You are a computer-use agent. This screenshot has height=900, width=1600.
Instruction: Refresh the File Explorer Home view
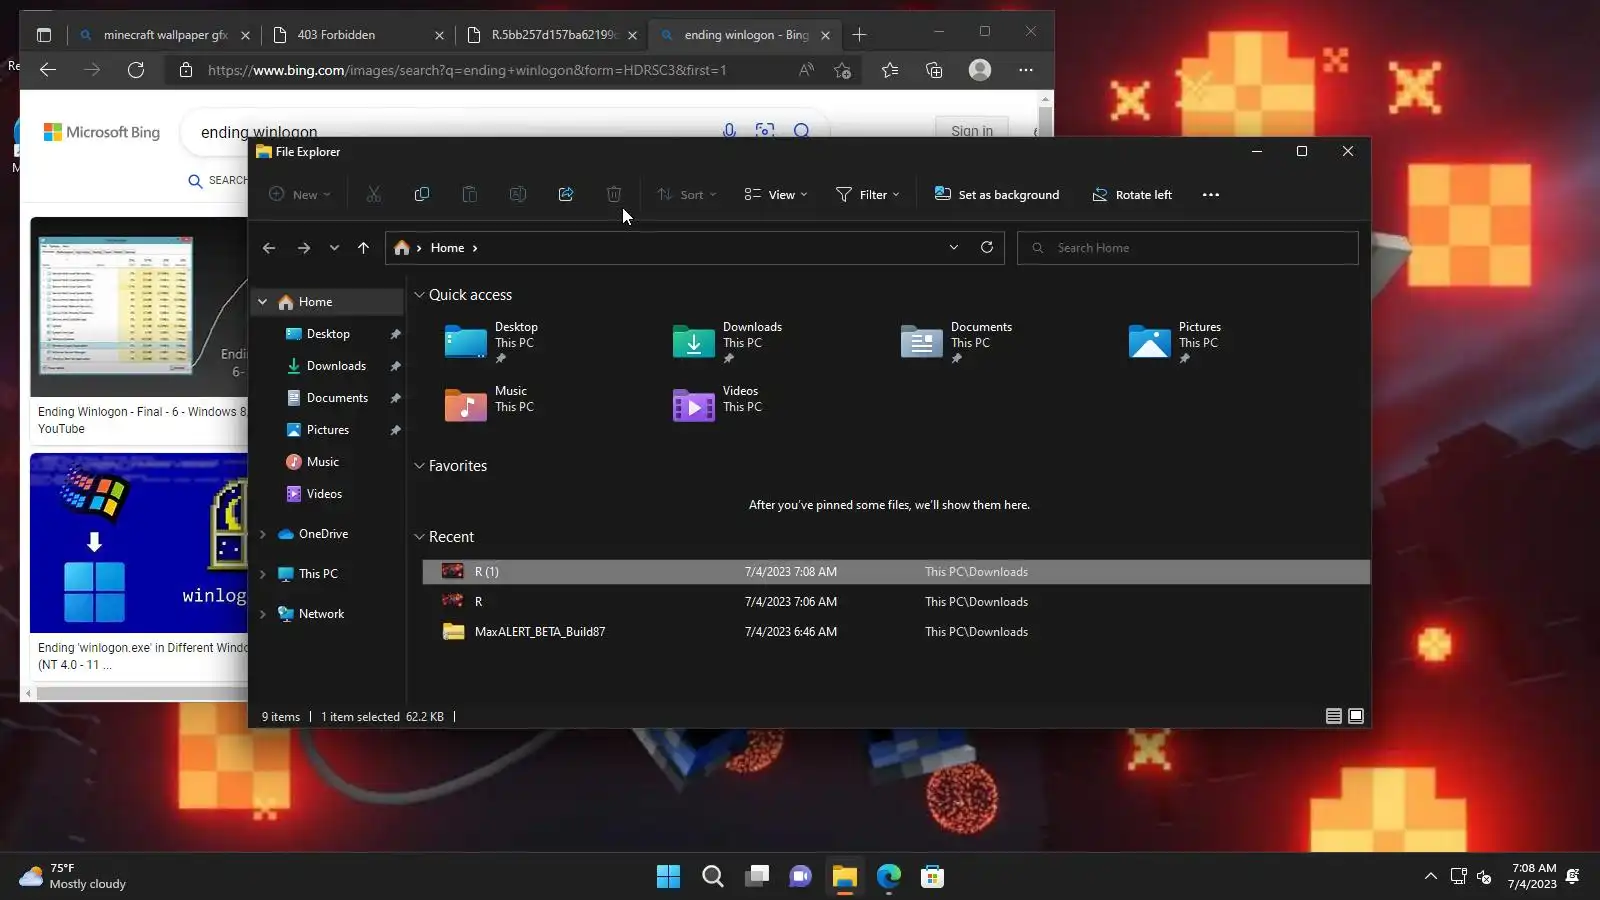click(987, 247)
